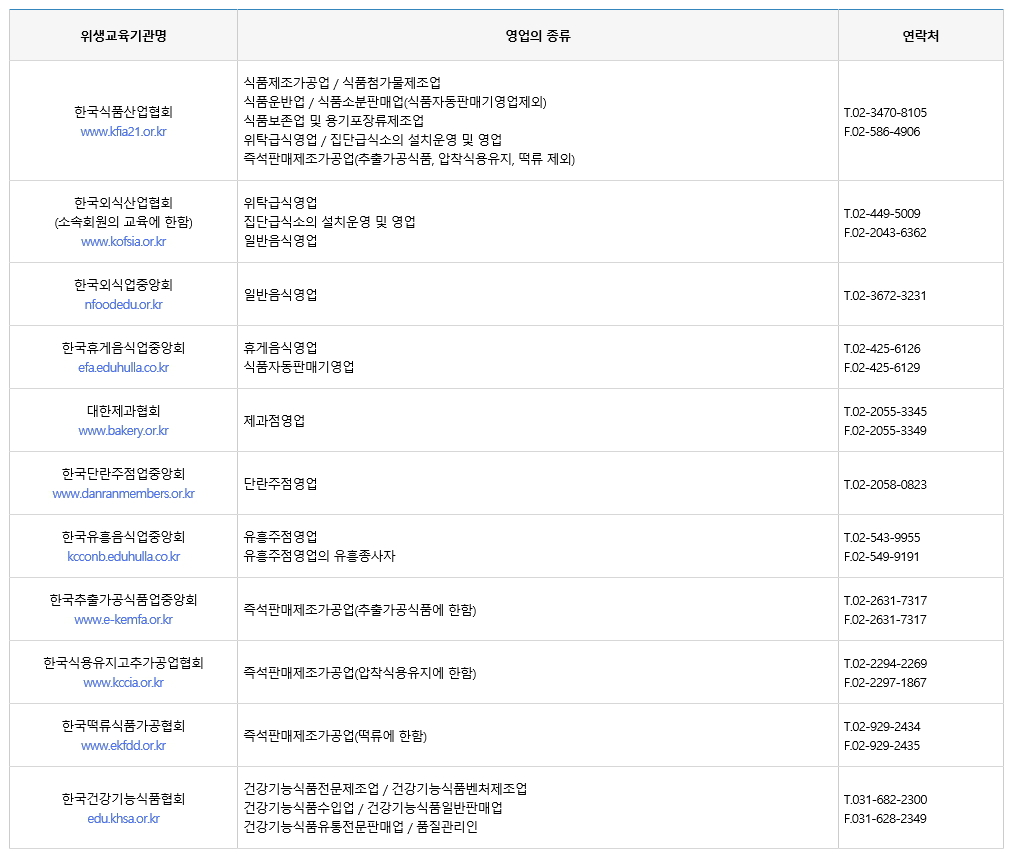Open the www.kfia21.or.kr link
1014x859 pixels.
(124, 131)
